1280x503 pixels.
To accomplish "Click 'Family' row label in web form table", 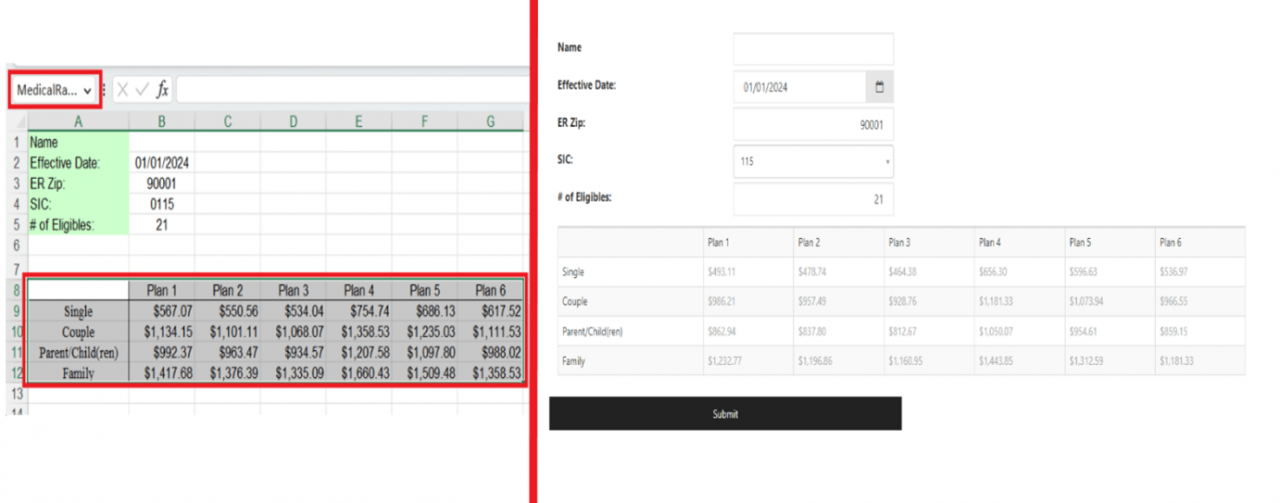I will coord(574,361).
